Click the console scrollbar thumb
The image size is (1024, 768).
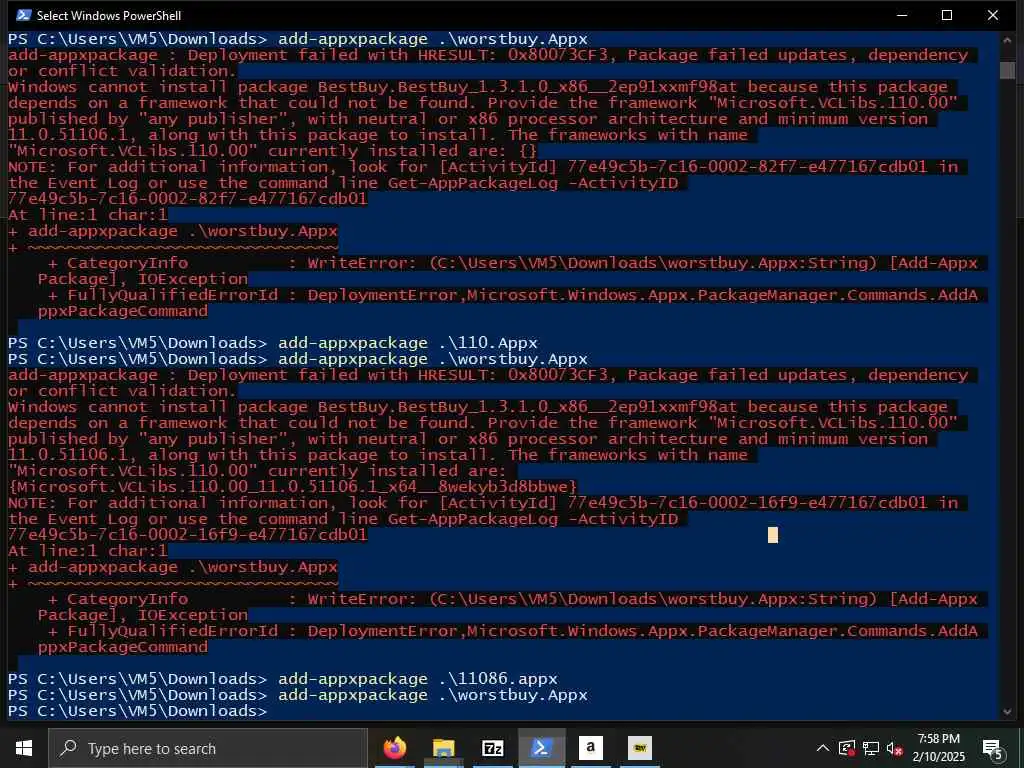[1007, 70]
